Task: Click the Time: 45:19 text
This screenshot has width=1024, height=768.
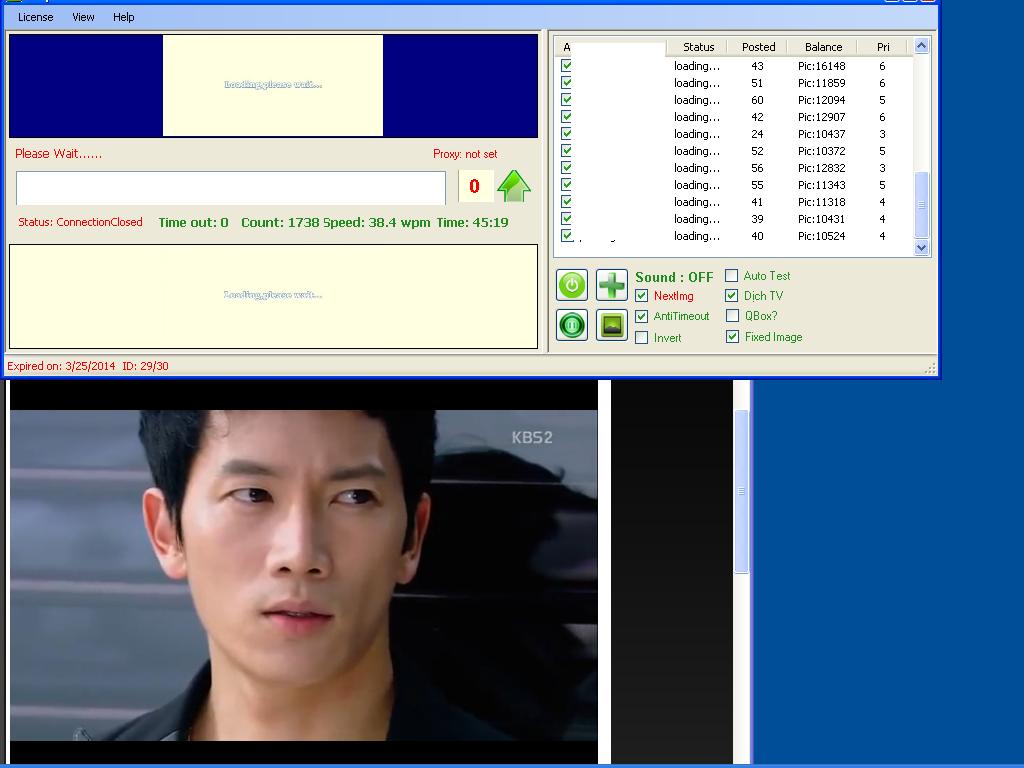Action: 472,222
